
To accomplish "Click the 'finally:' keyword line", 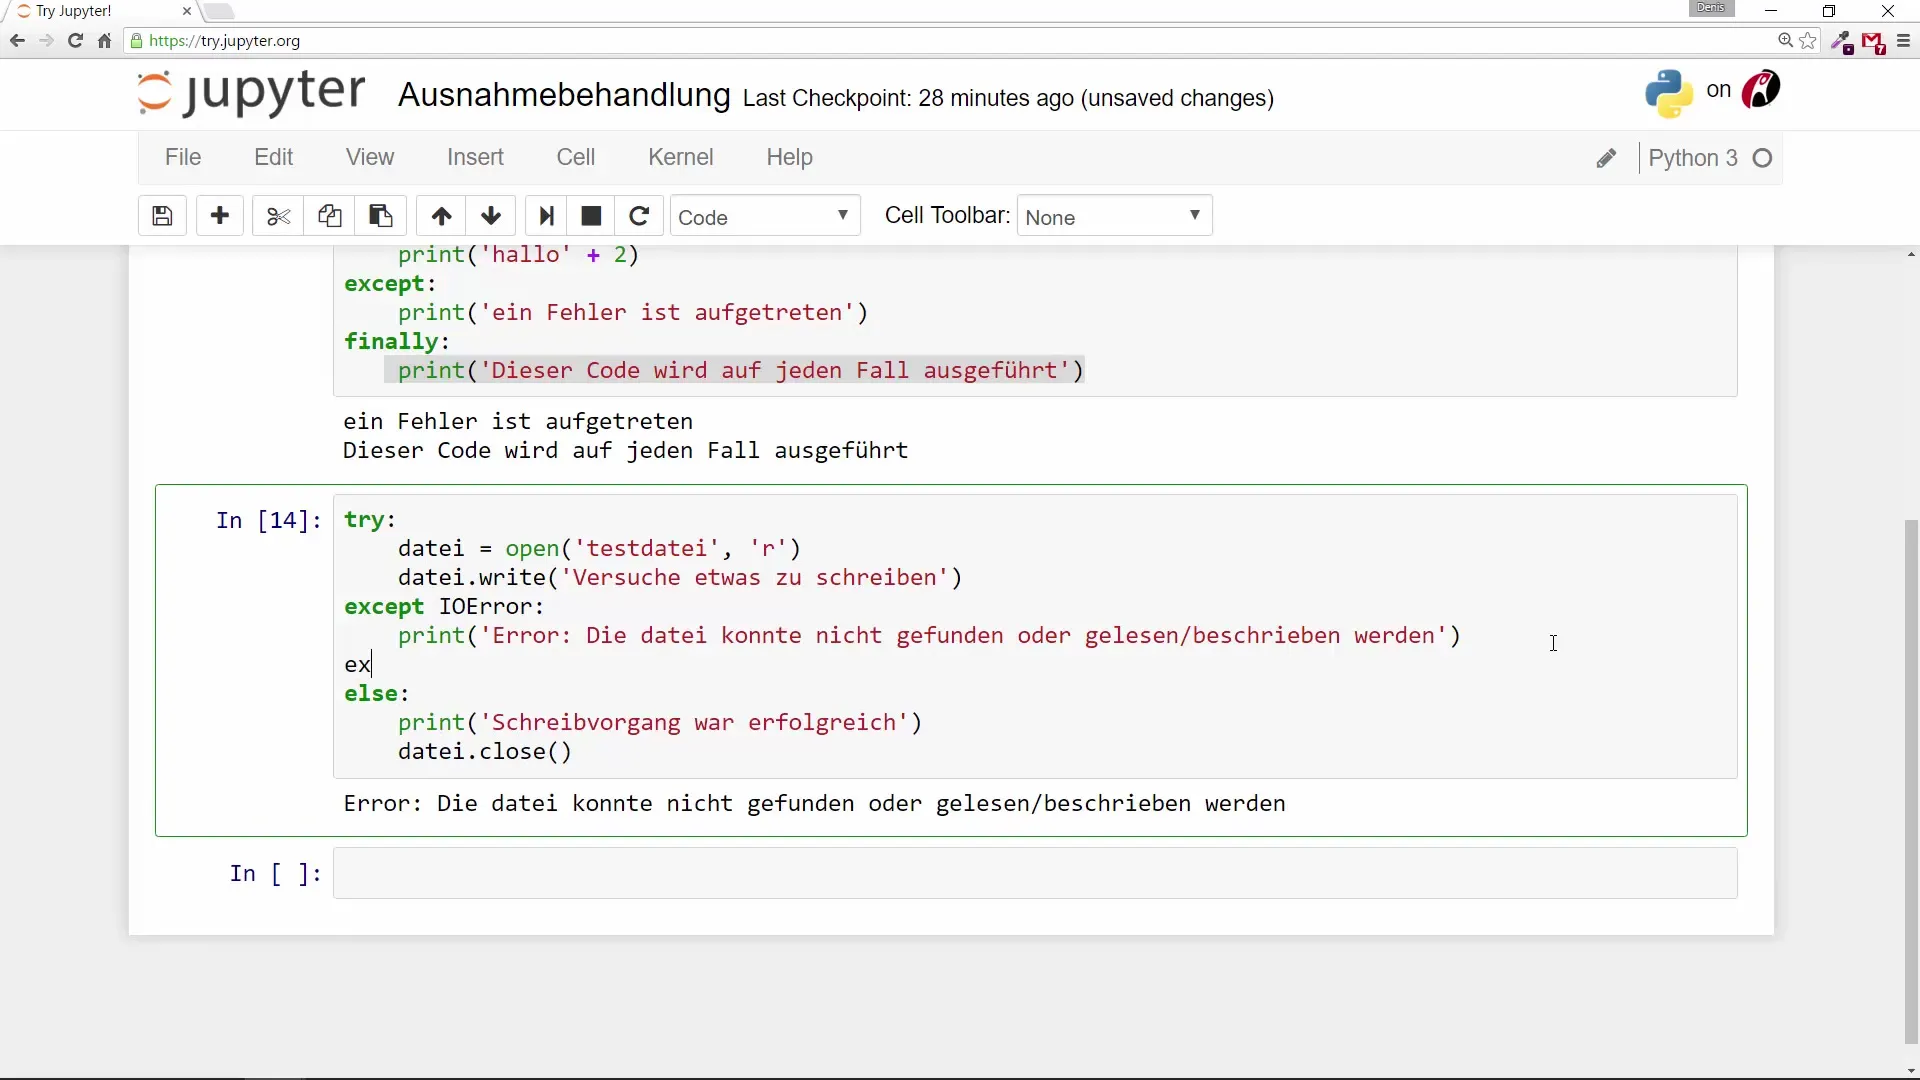I will (x=397, y=342).
